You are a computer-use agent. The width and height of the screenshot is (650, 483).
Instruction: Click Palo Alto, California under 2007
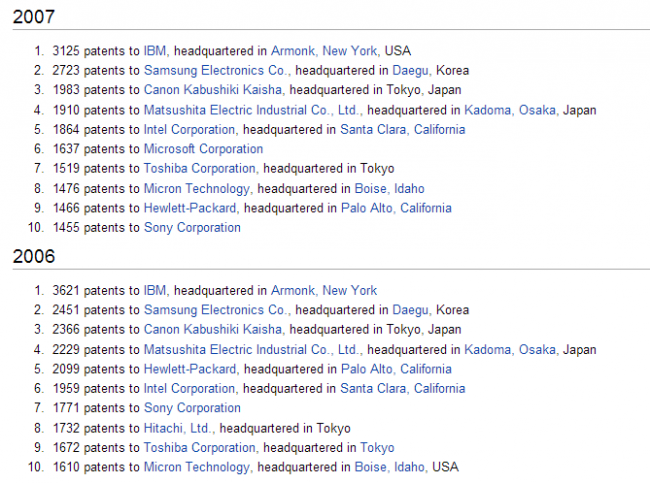395,208
